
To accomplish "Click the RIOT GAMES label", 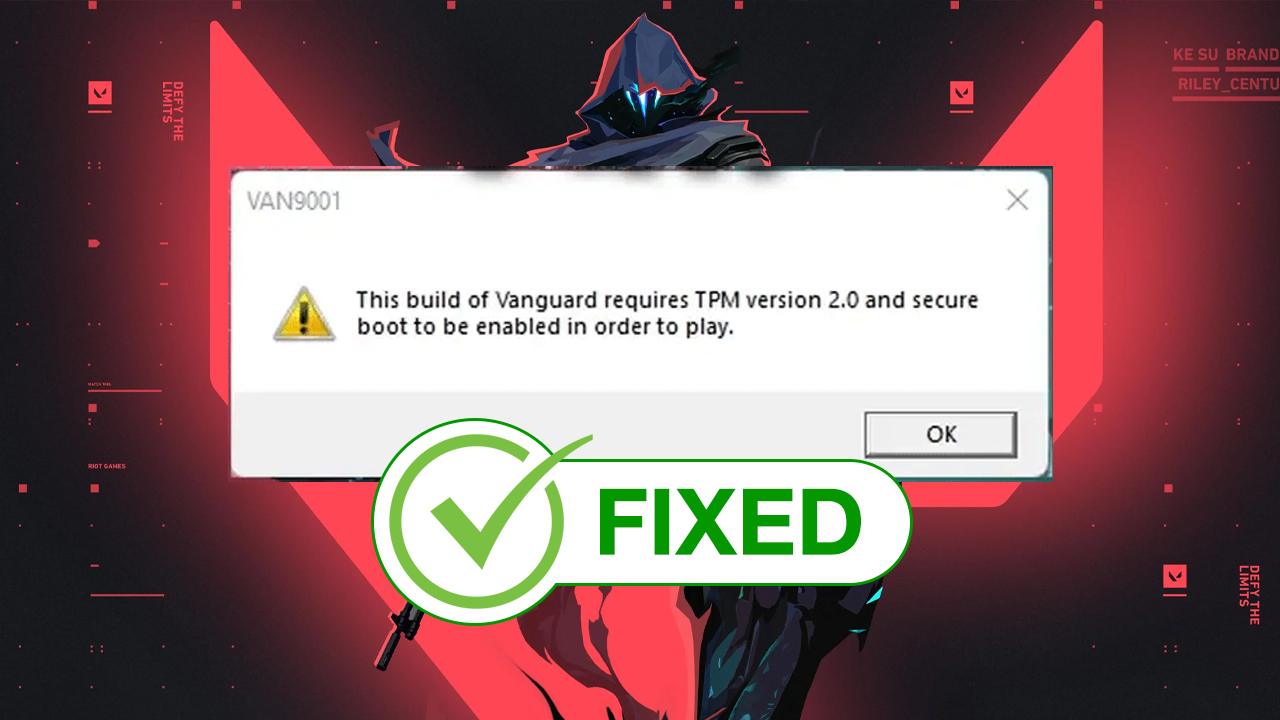I will (107, 466).
